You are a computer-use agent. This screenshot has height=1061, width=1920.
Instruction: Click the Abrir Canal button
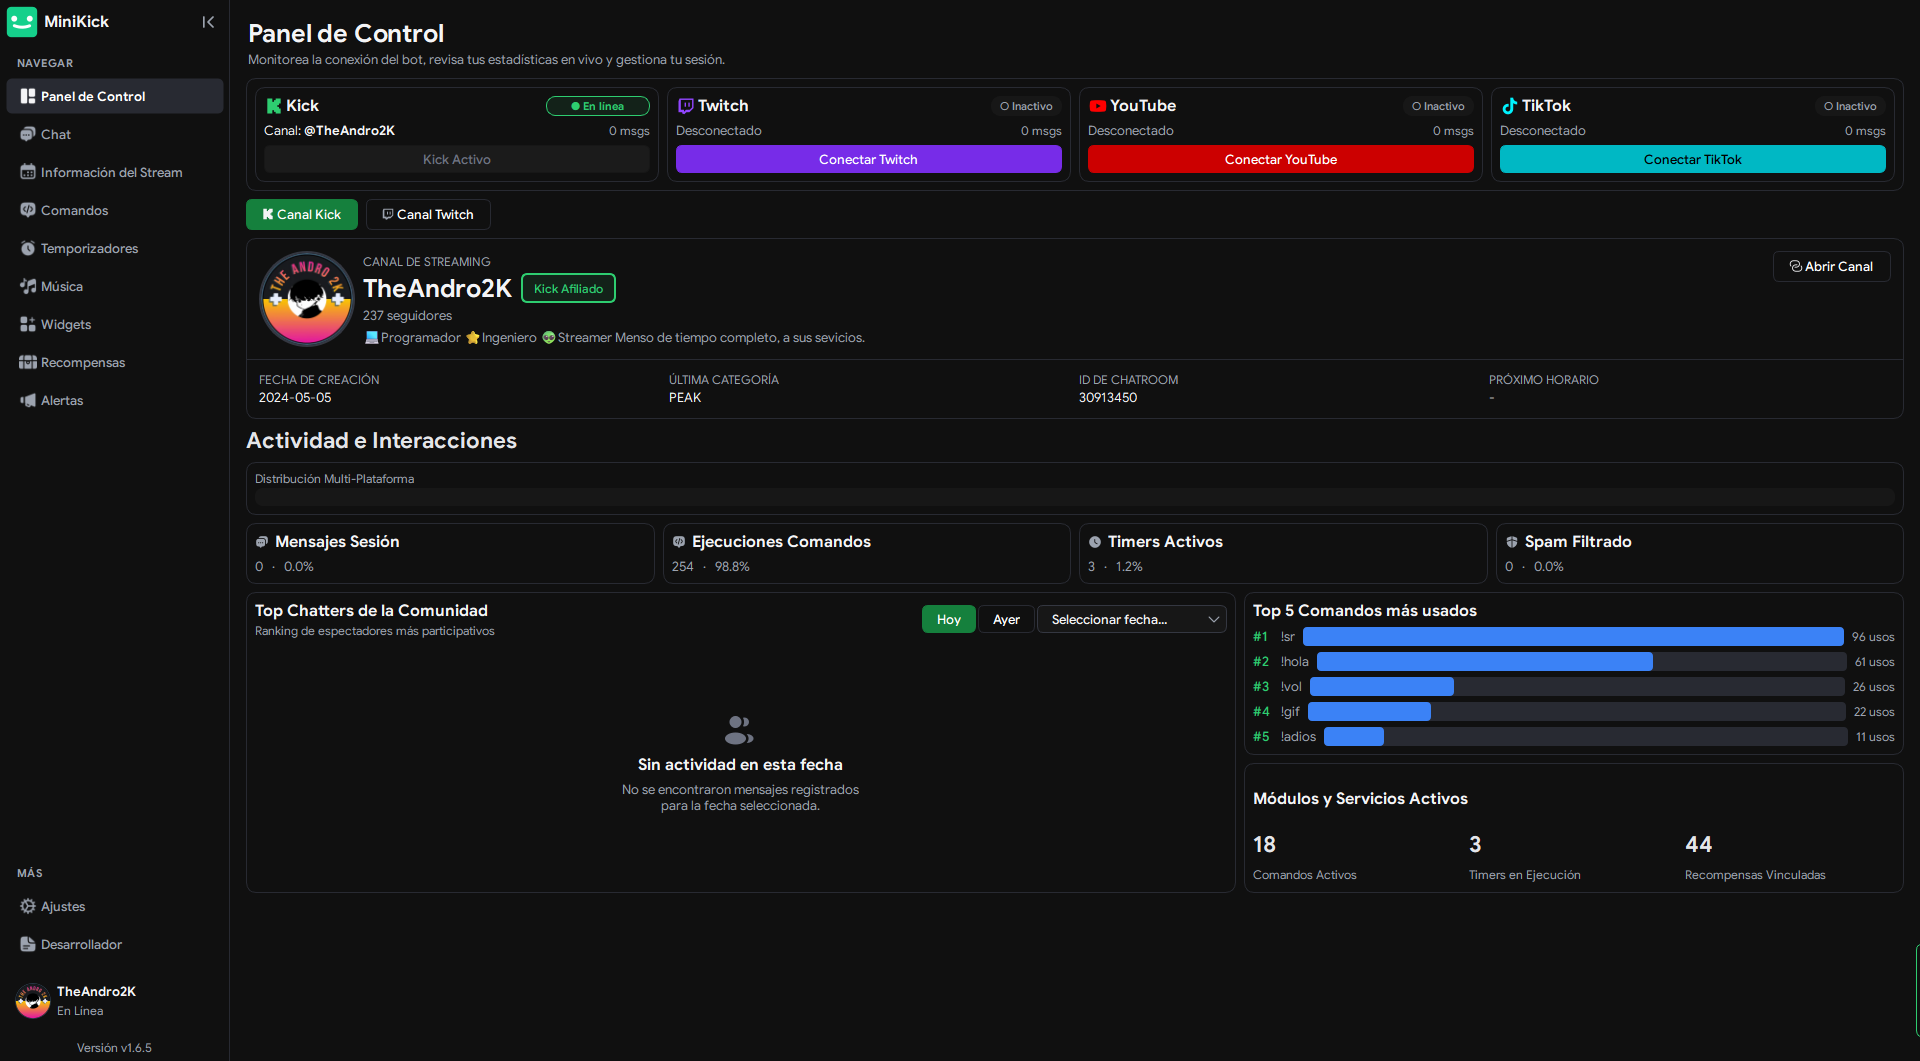pos(1831,266)
